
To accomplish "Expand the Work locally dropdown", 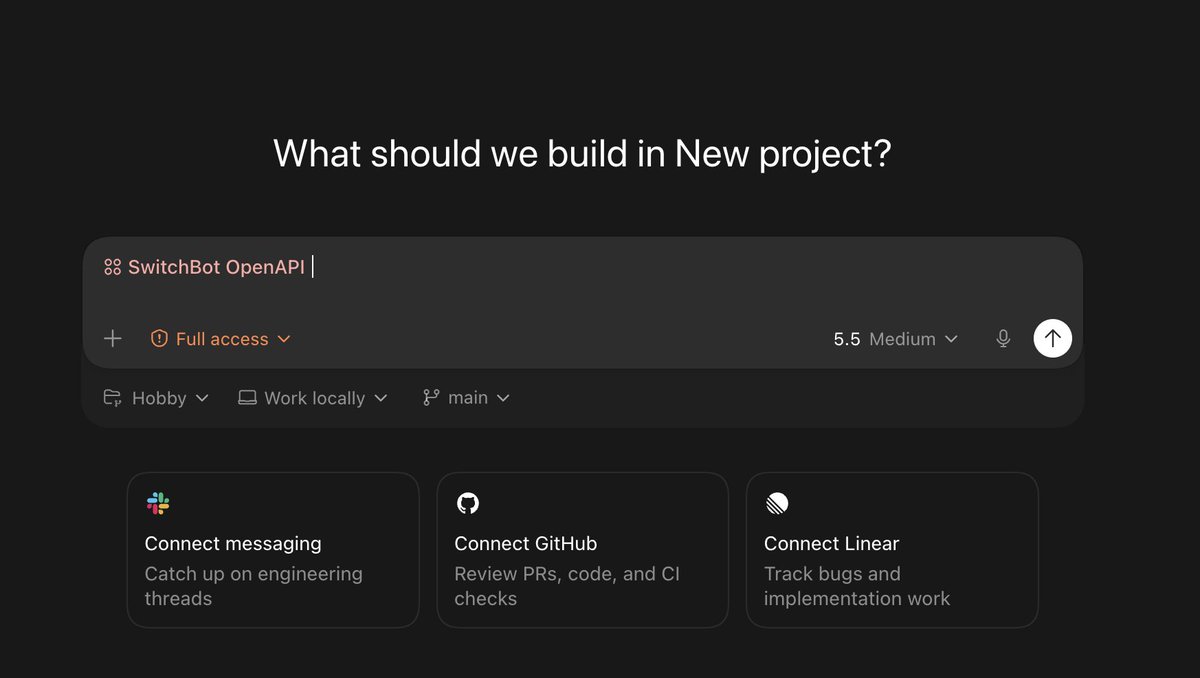I will click(313, 398).
